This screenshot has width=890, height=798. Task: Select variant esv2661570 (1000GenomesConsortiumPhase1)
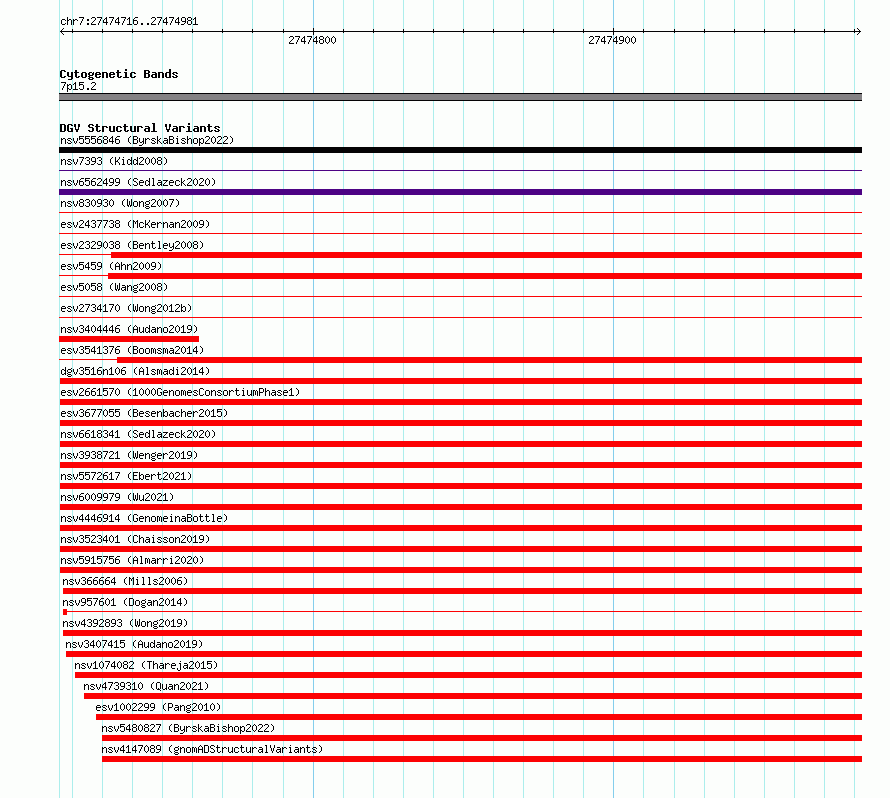point(180,392)
